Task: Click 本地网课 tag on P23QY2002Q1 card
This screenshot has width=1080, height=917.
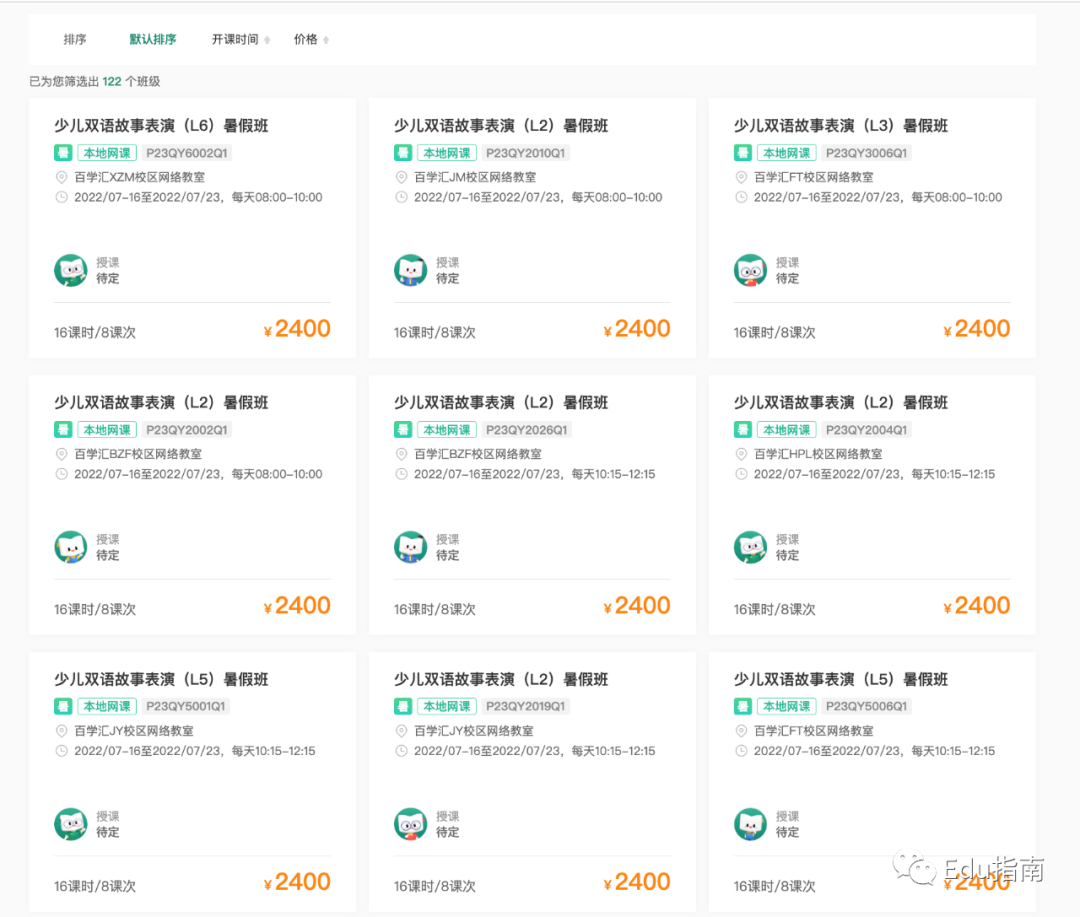Action: [107, 430]
